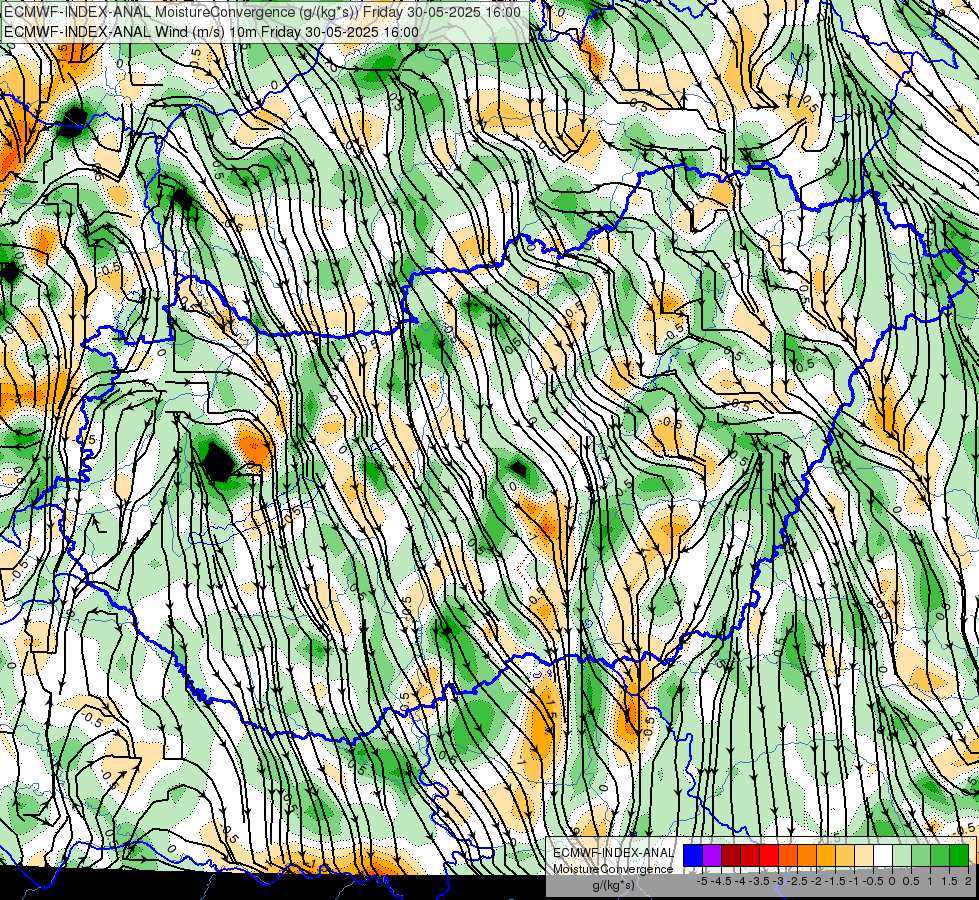Pick the medium green swatch for 1 to 1.5
This screenshot has width=979, height=900.
pyautogui.click(x=940, y=855)
